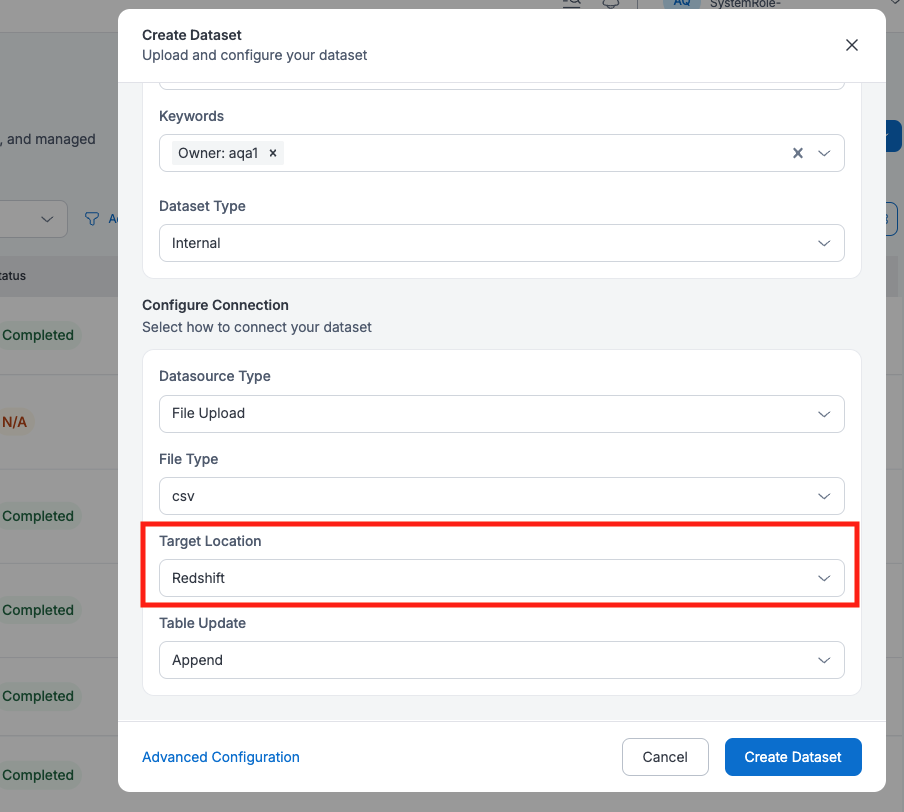Click the Create Dataset button
Viewport: 904px width, 812px height.
pos(793,757)
